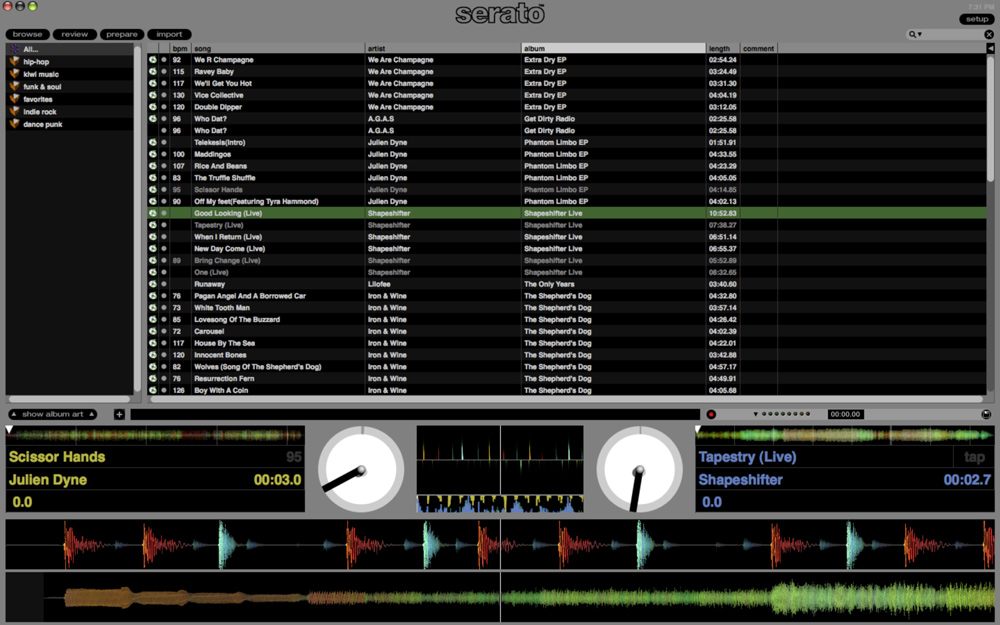Toggle the red record button

pos(711,415)
